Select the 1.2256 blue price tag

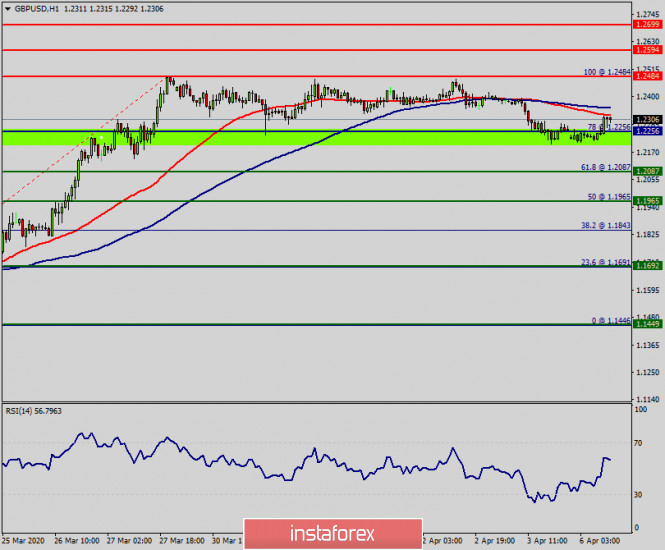pyautogui.click(x=646, y=131)
